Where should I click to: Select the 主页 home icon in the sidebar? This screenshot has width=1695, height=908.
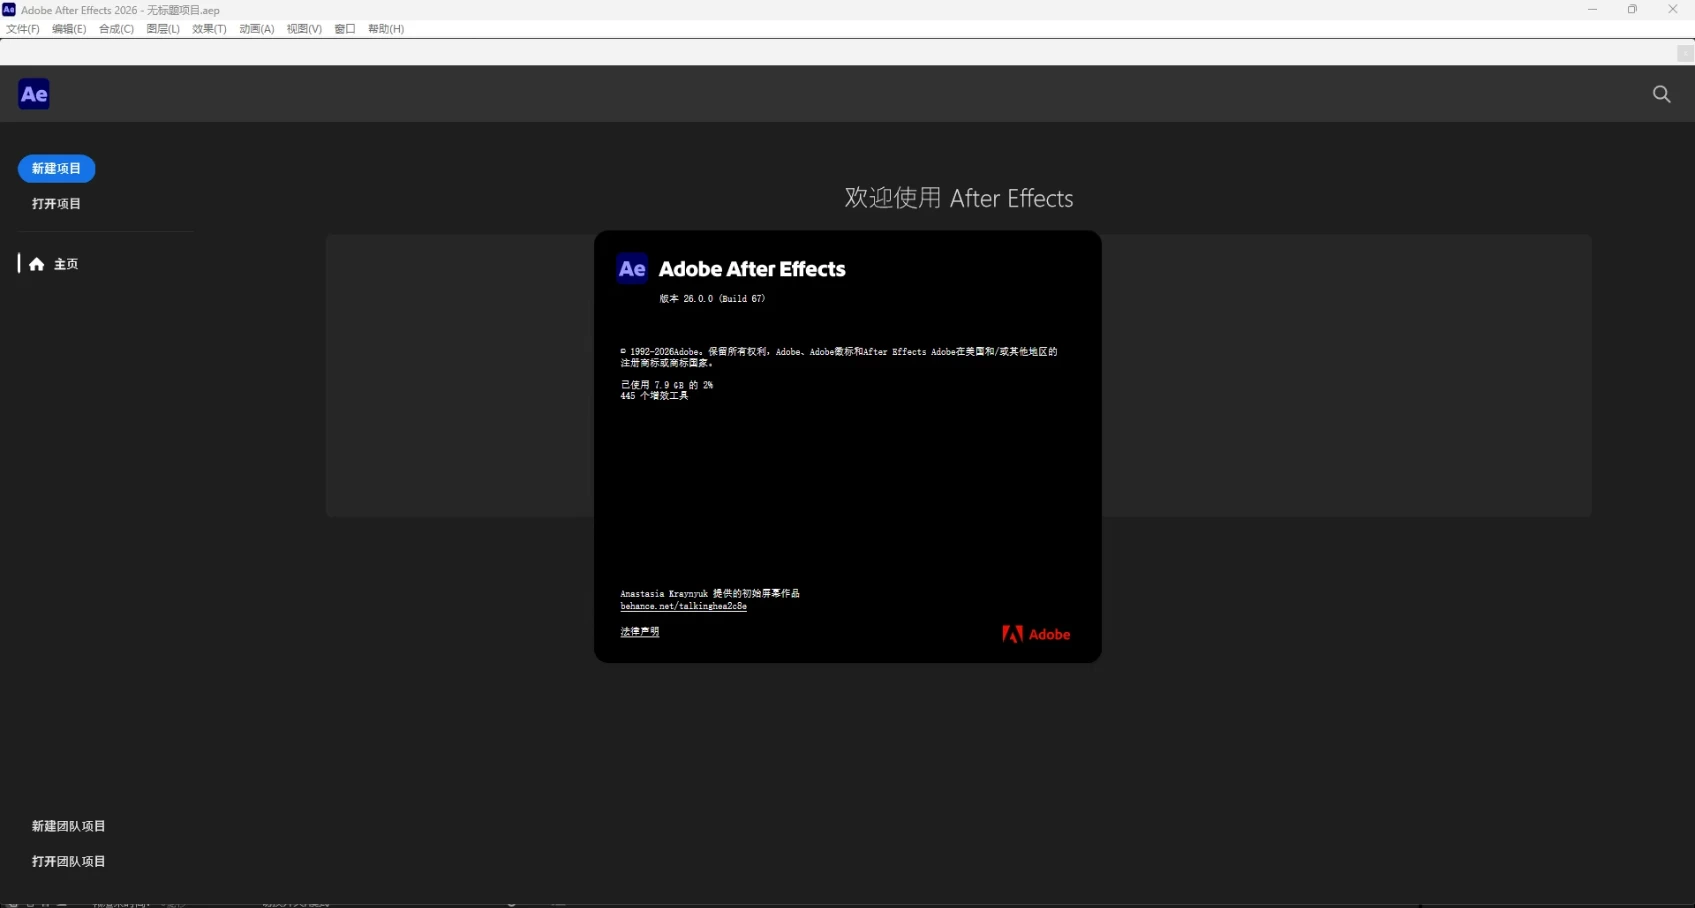pos(37,264)
